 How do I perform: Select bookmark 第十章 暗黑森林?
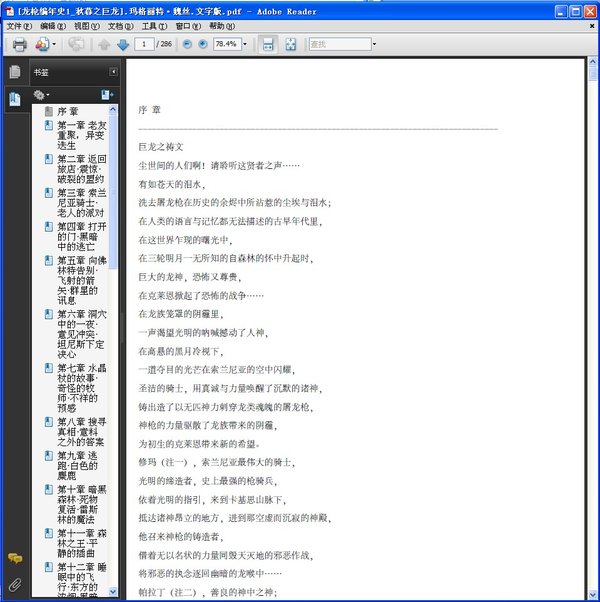[82, 505]
